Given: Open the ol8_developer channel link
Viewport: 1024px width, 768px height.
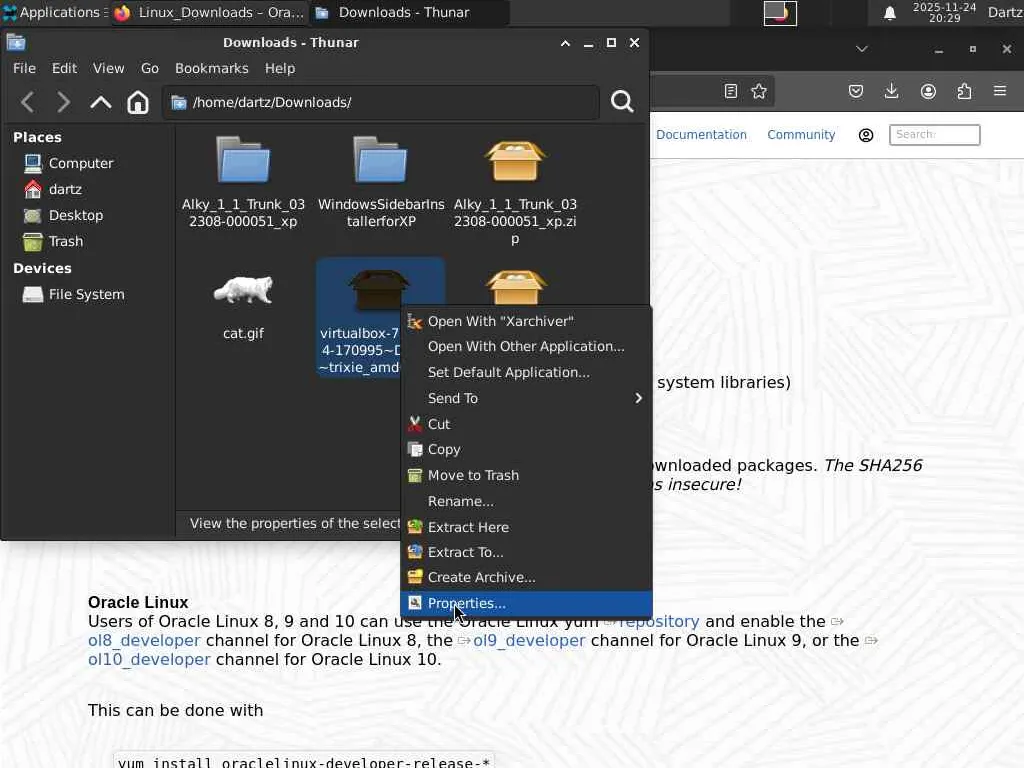Looking at the screenshot, I should coord(144,641).
